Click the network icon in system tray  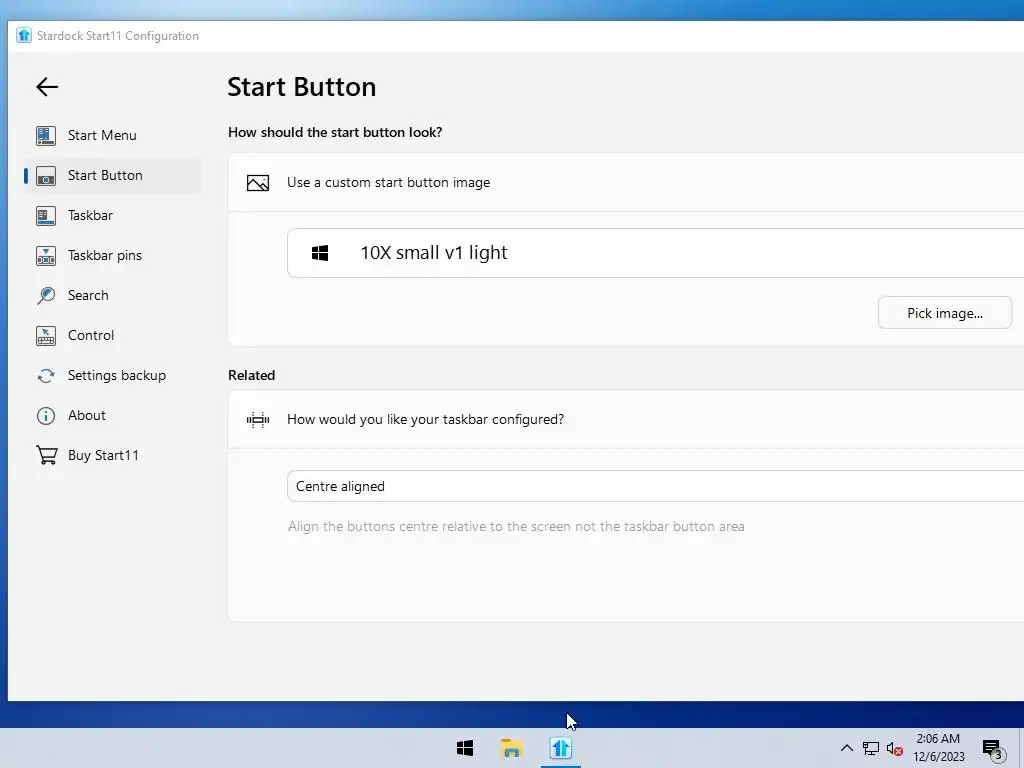click(871, 748)
